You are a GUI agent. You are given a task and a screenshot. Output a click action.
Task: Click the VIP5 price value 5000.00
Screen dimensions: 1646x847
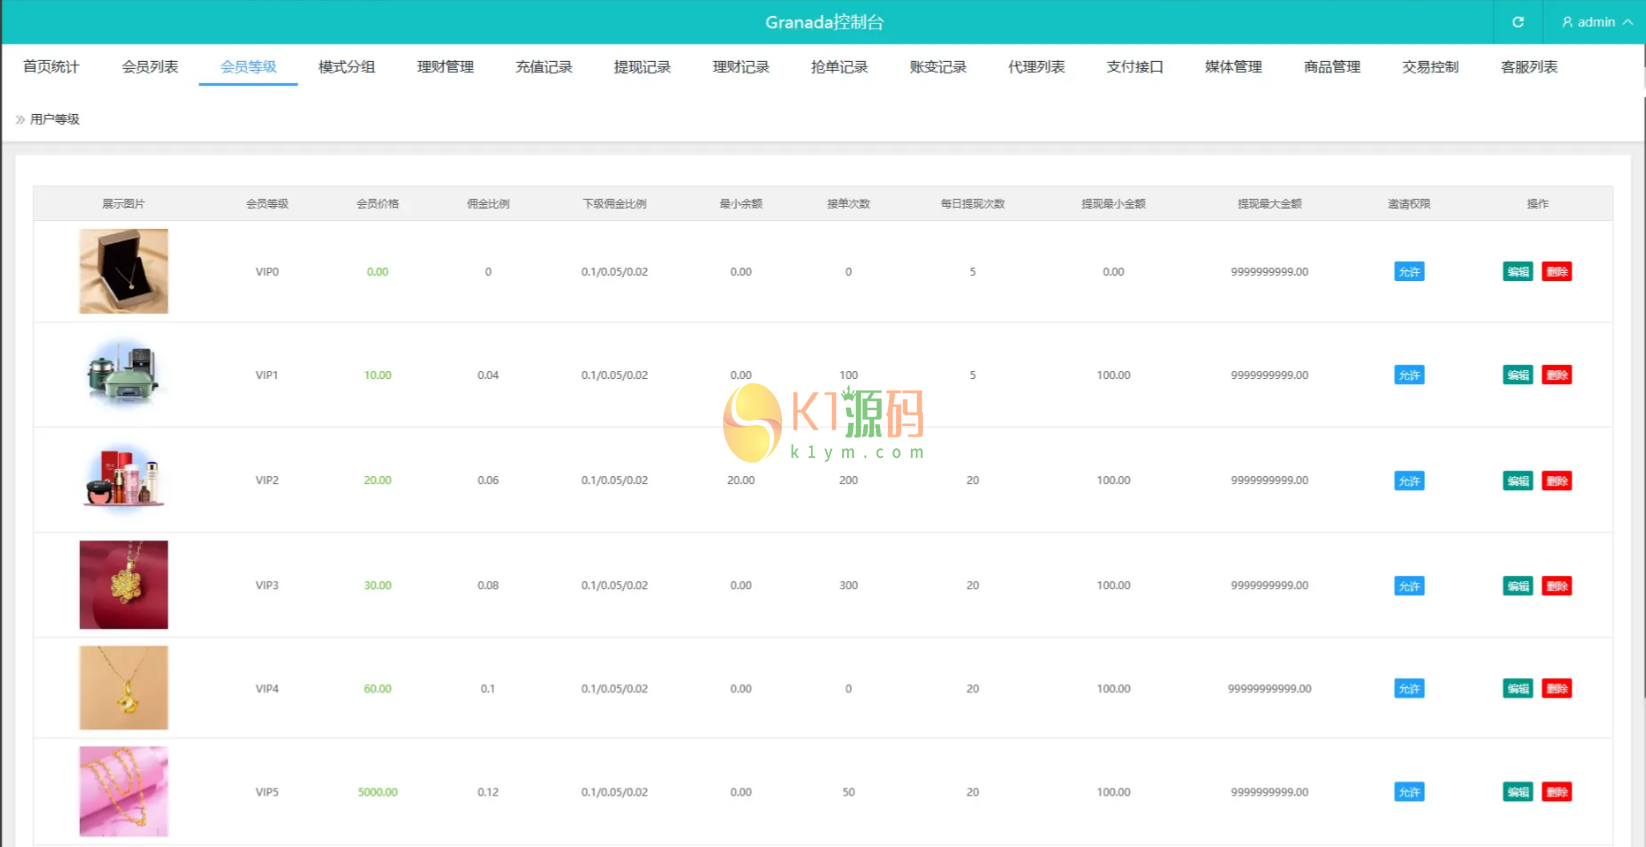click(377, 792)
